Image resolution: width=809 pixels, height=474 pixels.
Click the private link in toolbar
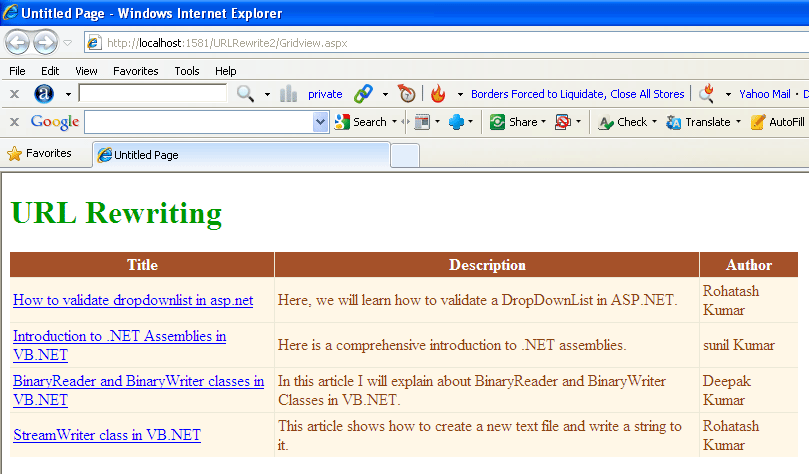[x=325, y=94]
